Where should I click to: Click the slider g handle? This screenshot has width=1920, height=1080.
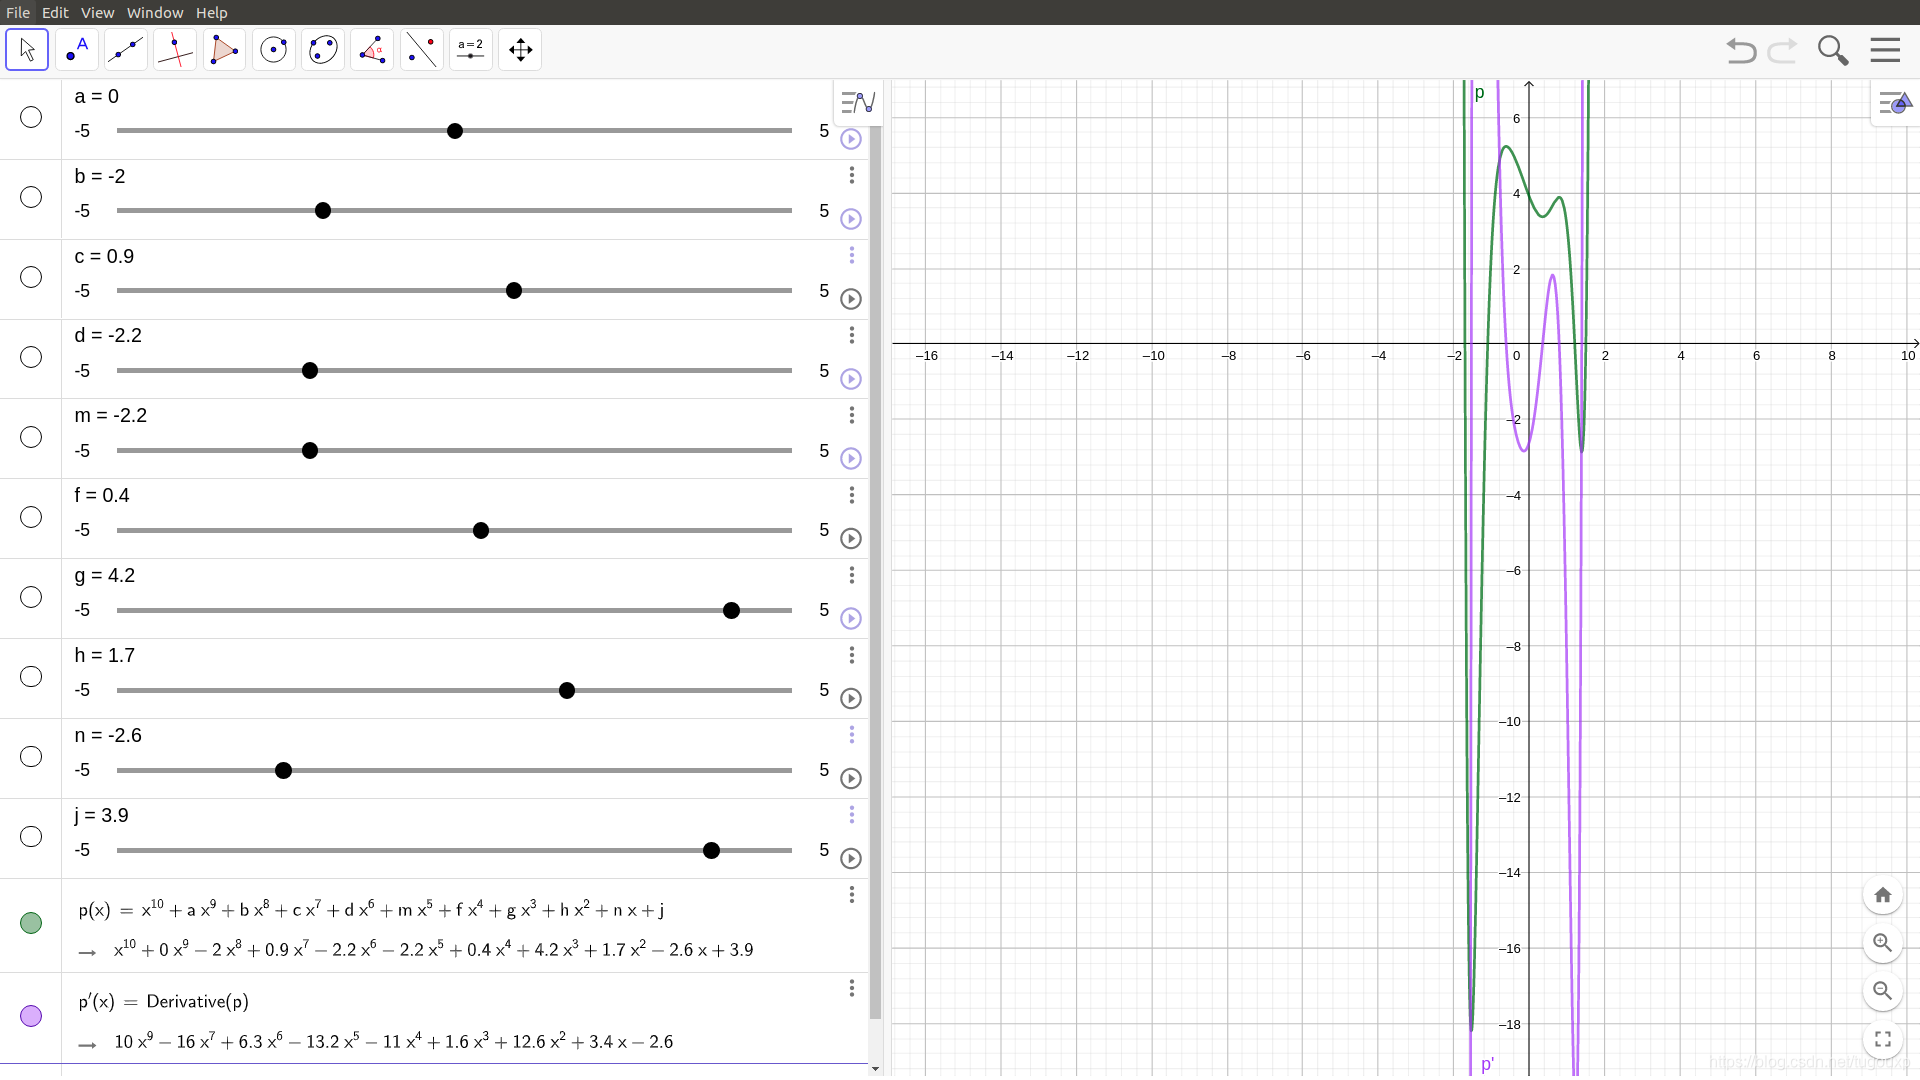(x=731, y=611)
